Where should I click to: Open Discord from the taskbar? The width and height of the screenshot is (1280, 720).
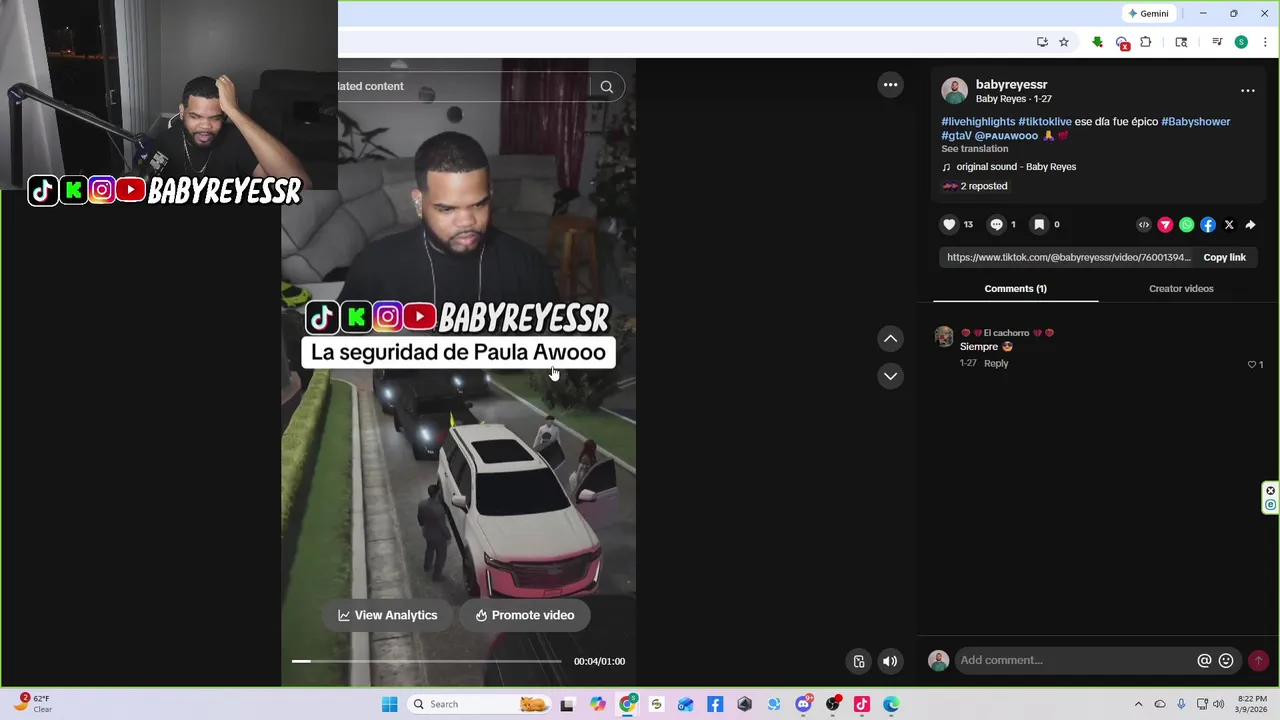(803, 705)
